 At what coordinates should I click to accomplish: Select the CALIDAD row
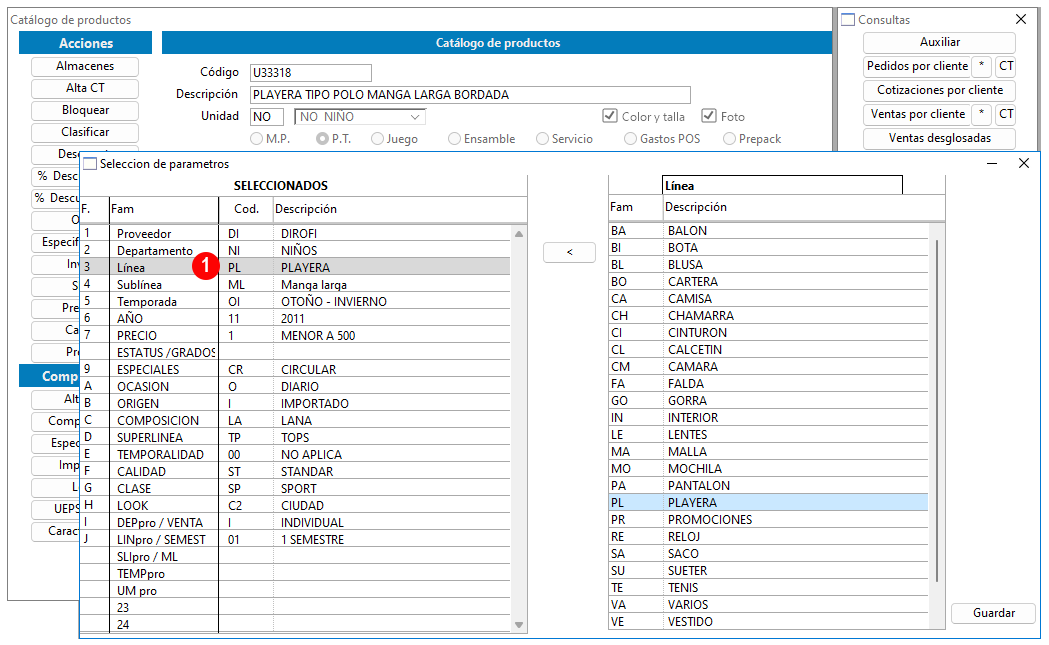coord(295,472)
